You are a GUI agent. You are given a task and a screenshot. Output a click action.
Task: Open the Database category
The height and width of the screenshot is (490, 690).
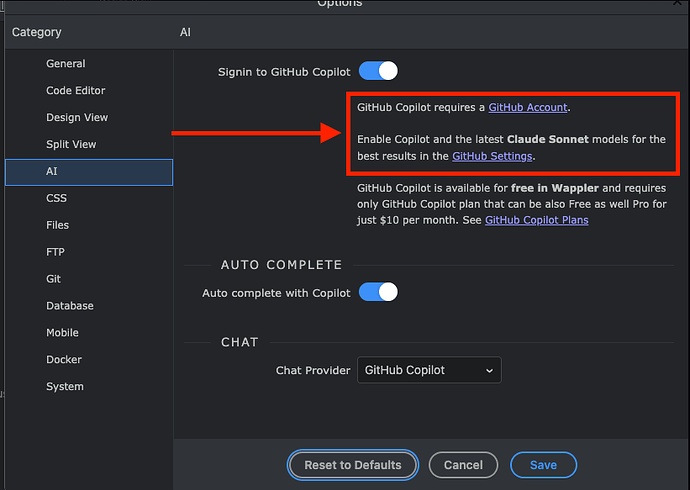coord(70,306)
